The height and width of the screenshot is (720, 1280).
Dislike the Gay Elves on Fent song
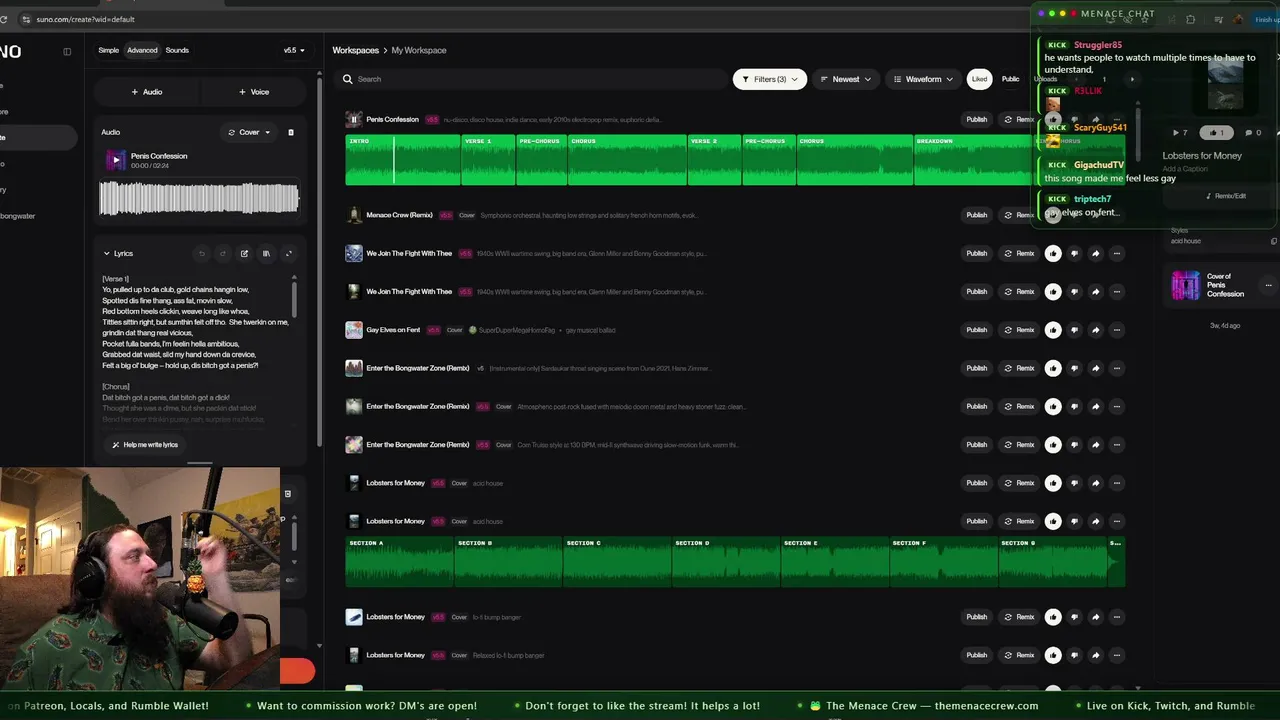click(1074, 330)
